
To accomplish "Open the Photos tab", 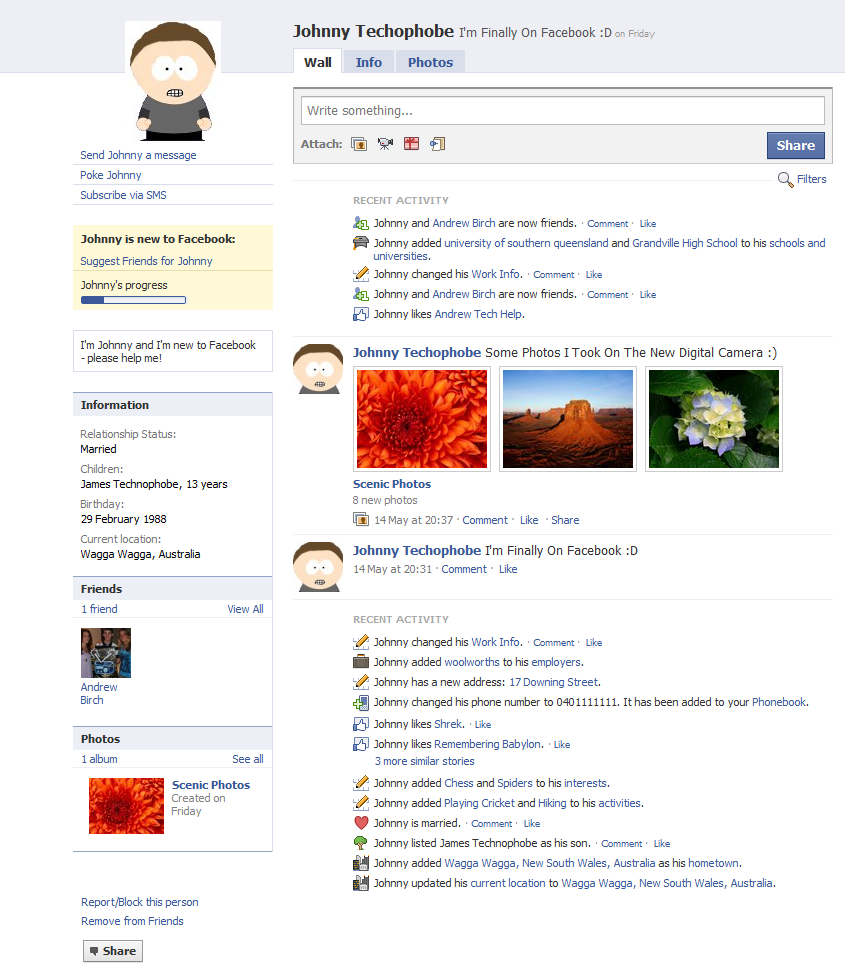I will point(430,62).
